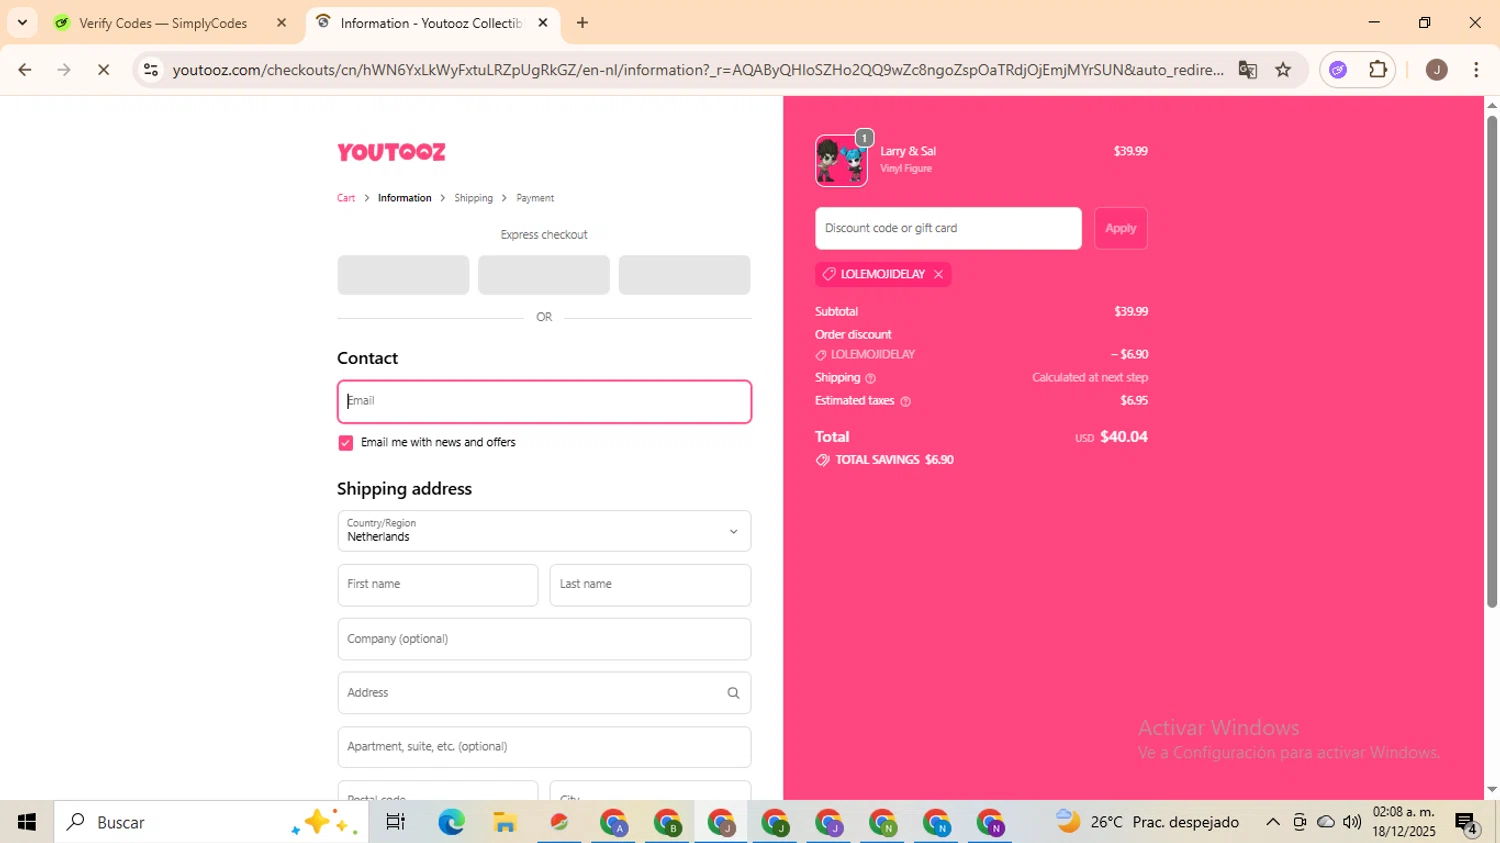Expand the Country/Region dropdown
This screenshot has height=843, width=1500.
pyautogui.click(x=544, y=531)
